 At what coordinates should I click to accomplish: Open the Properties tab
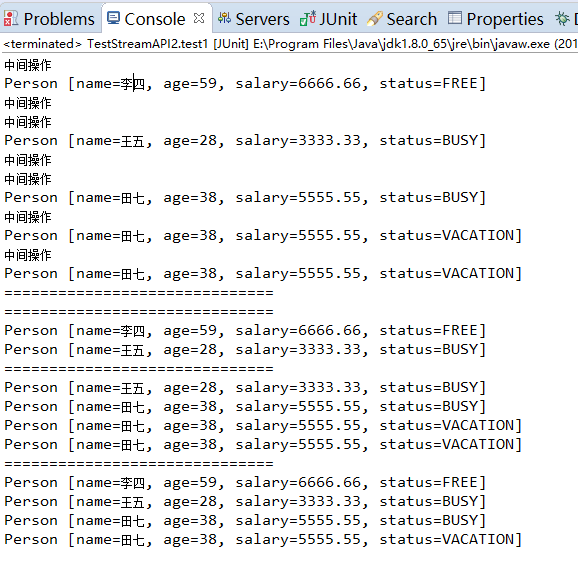pyautogui.click(x=505, y=19)
